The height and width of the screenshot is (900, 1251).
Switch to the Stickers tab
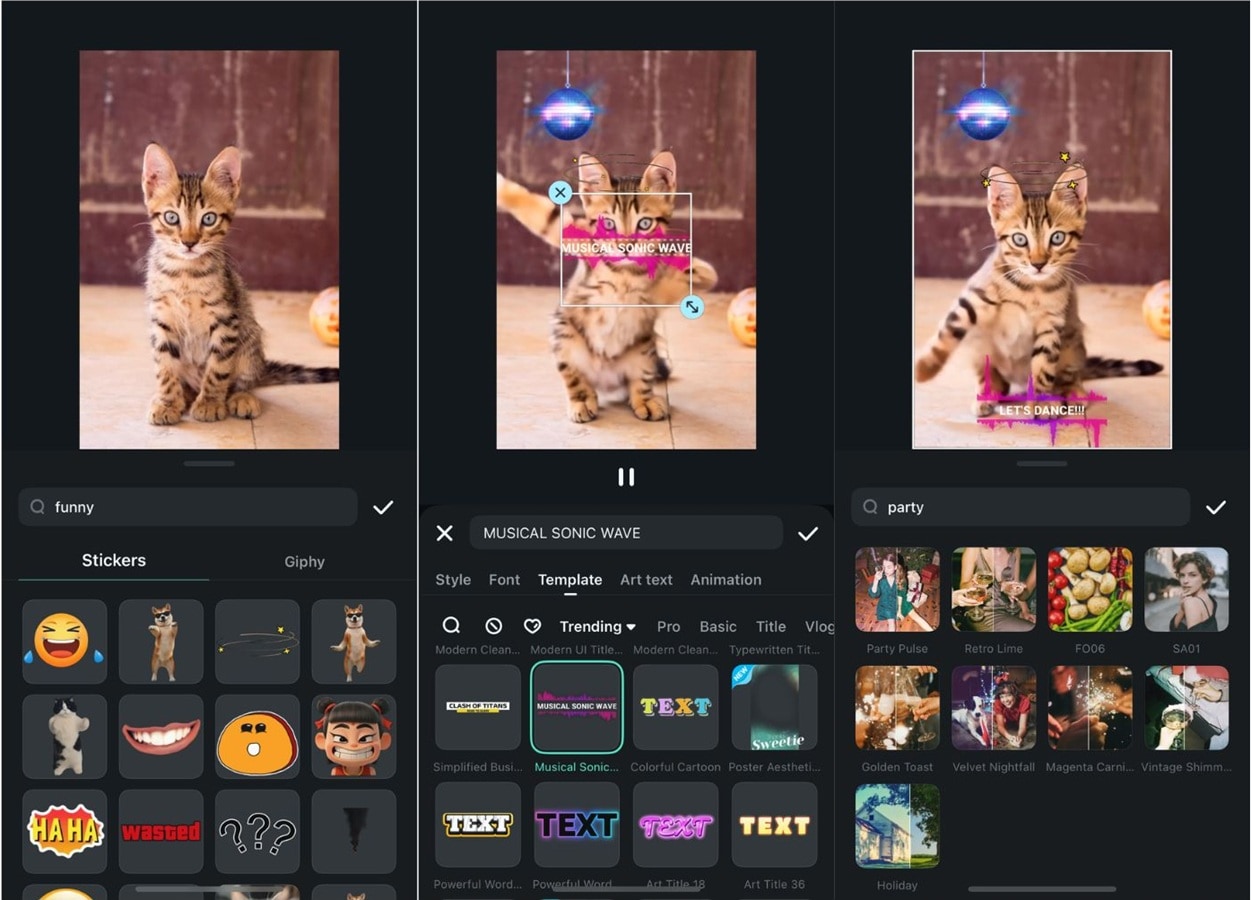point(114,561)
